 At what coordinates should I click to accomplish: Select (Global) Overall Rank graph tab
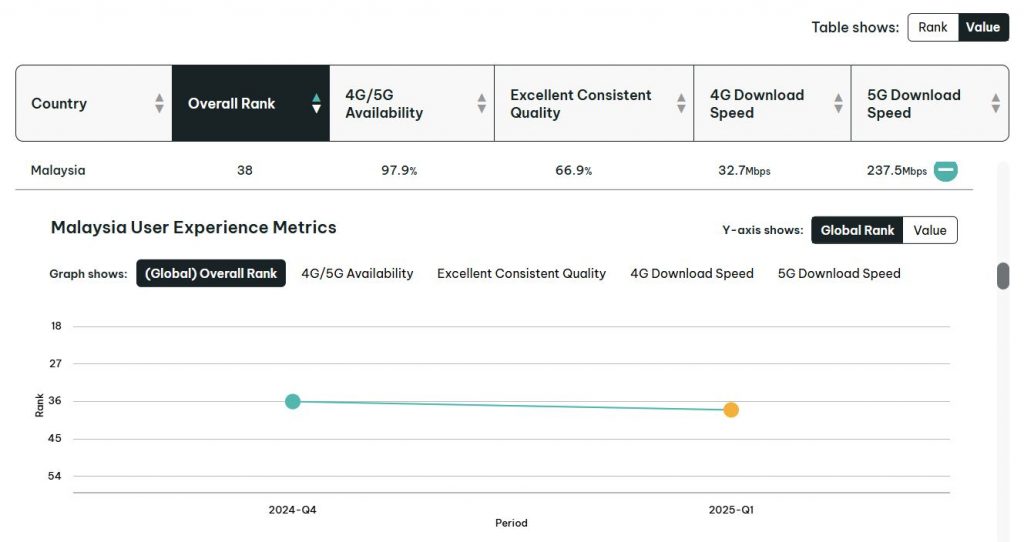point(211,273)
